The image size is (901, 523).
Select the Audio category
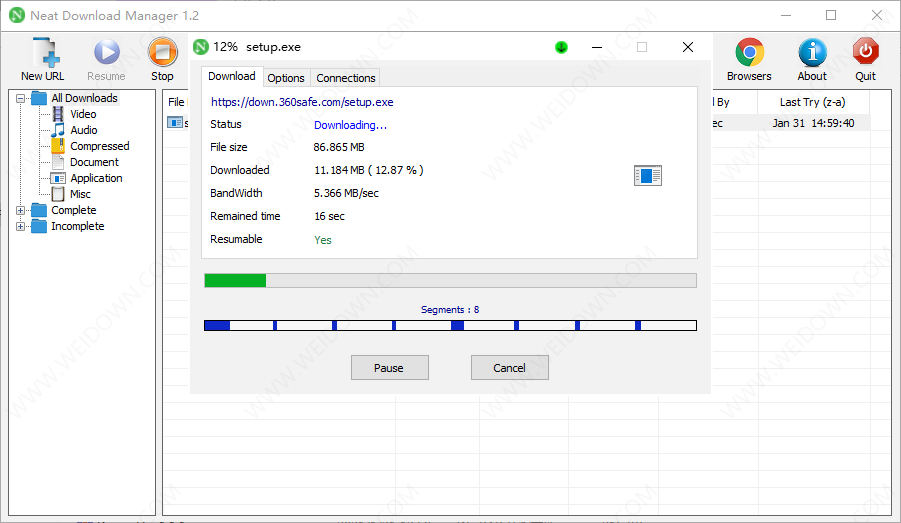(x=83, y=130)
